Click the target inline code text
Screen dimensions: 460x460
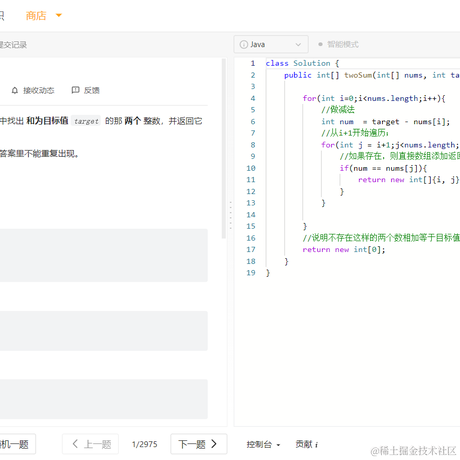86,121
